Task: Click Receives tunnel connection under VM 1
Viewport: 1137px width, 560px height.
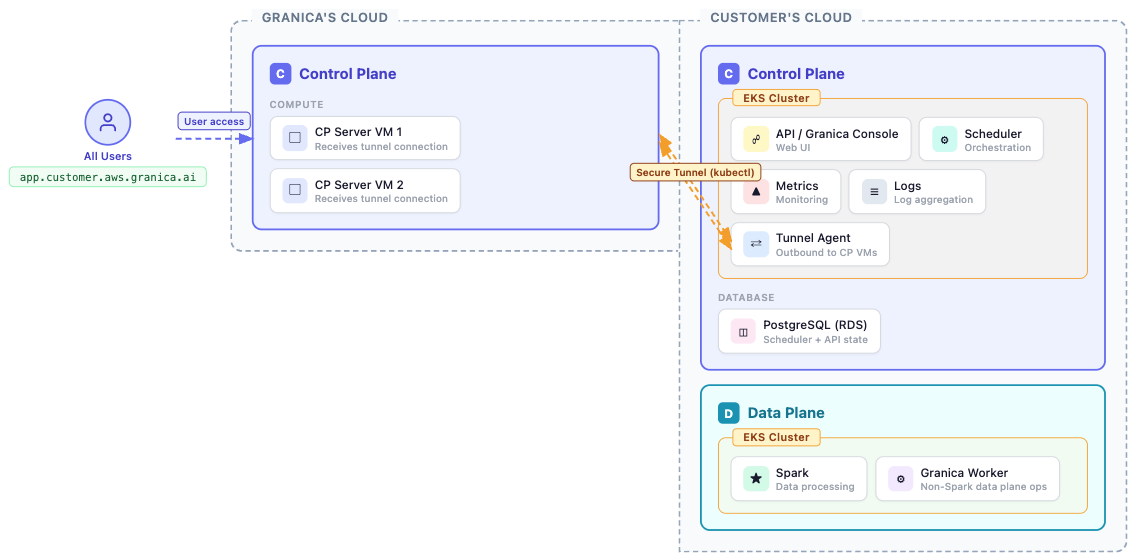Action: (x=381, y=147)
